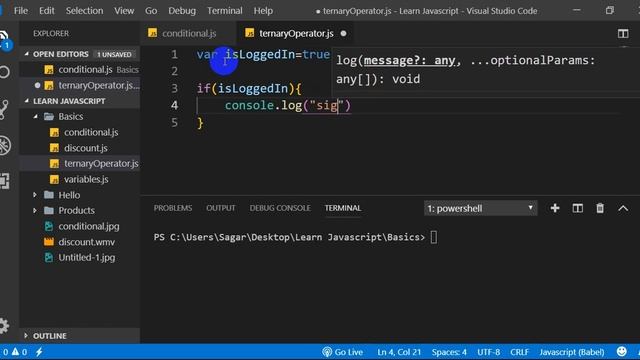Create a new terminal with plus icon

(555, 208)
